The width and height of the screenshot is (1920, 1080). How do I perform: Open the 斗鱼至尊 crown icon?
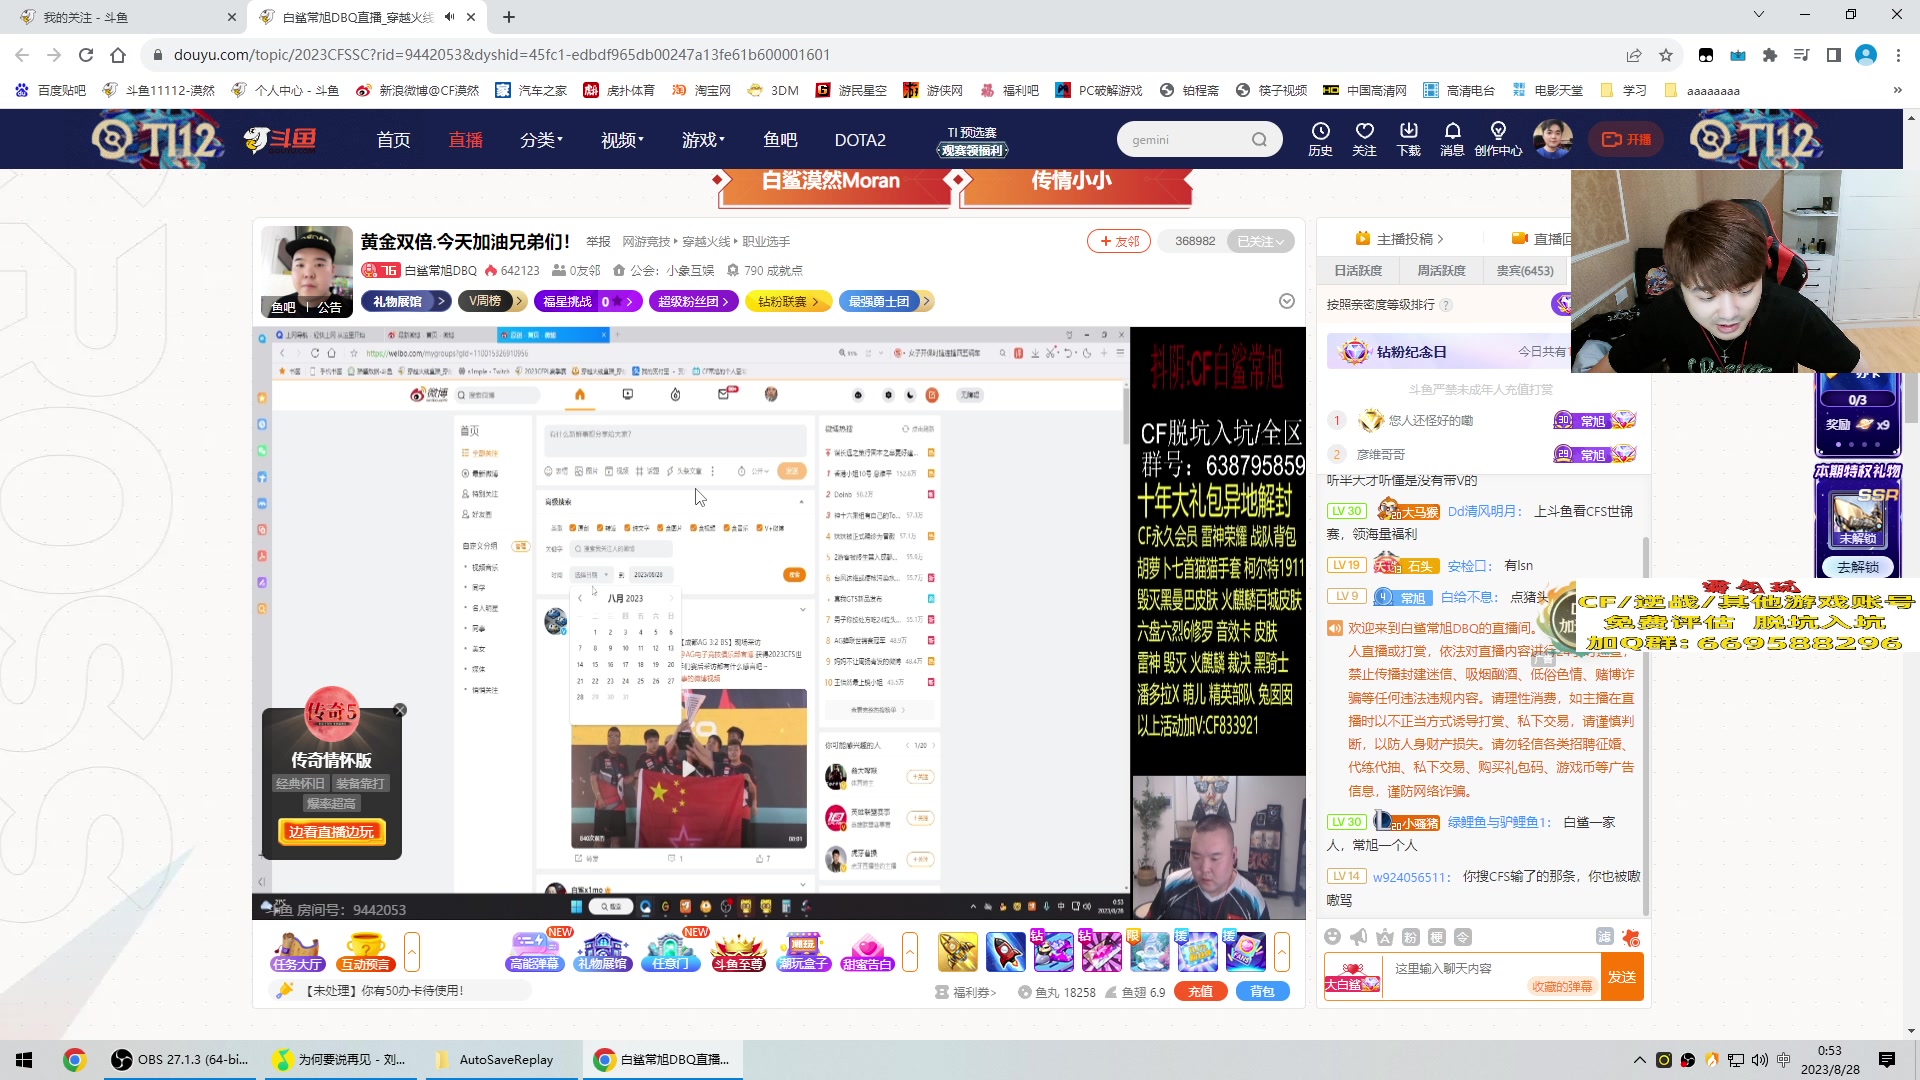coord(738,952)
